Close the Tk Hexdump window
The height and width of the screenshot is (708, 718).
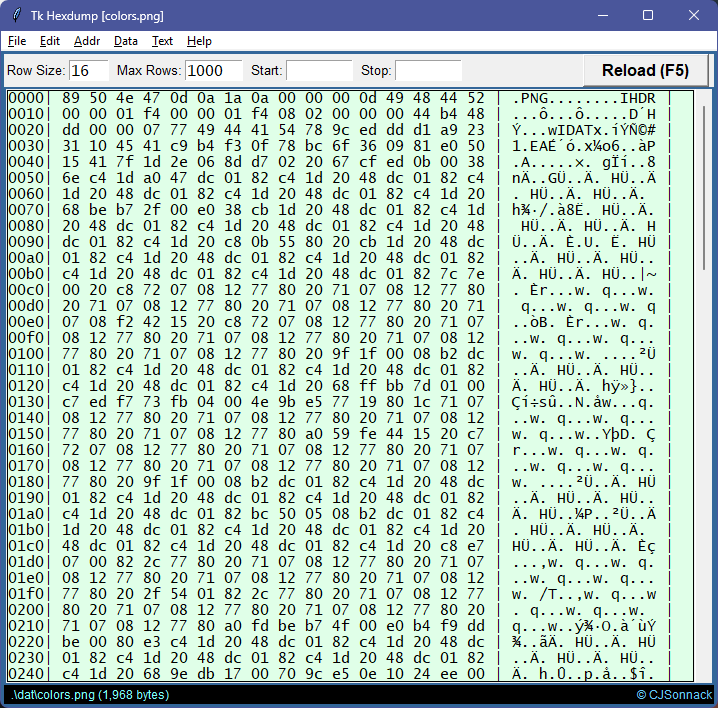tap(694, 16)
